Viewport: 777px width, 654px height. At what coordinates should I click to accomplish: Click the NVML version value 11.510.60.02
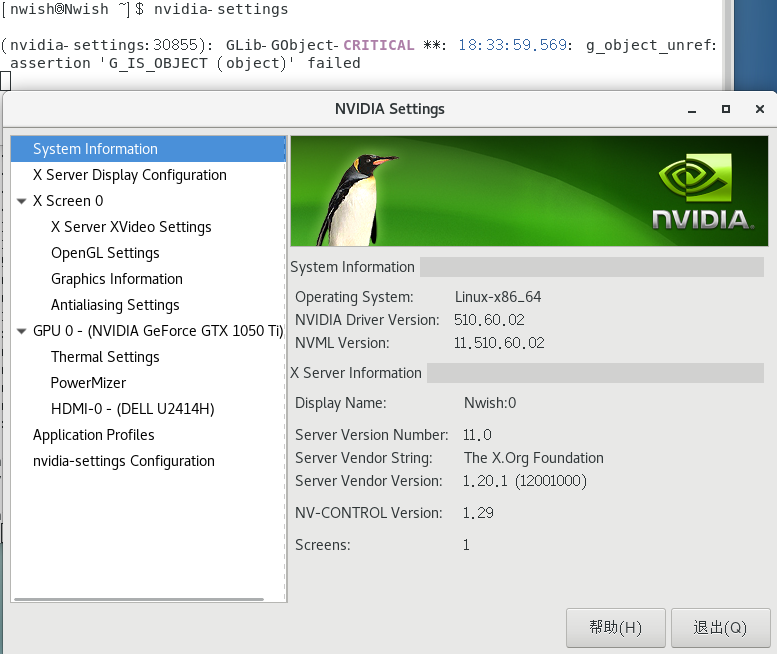point(499,343)
